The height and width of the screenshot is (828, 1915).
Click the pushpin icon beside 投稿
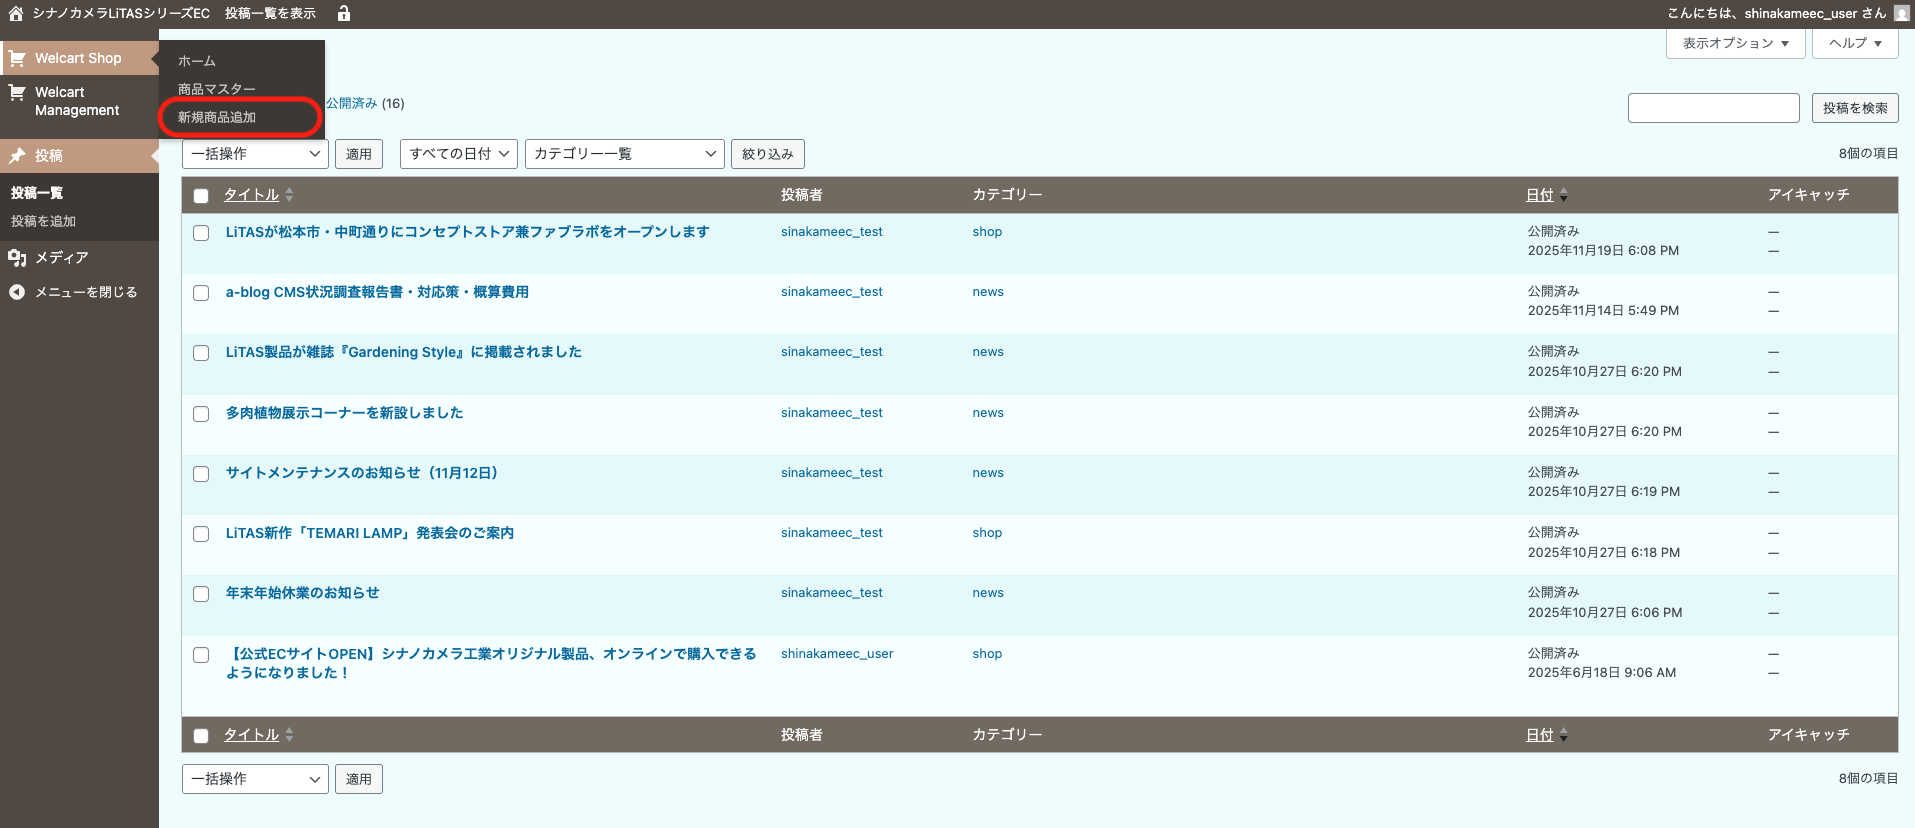coord(17,156)
